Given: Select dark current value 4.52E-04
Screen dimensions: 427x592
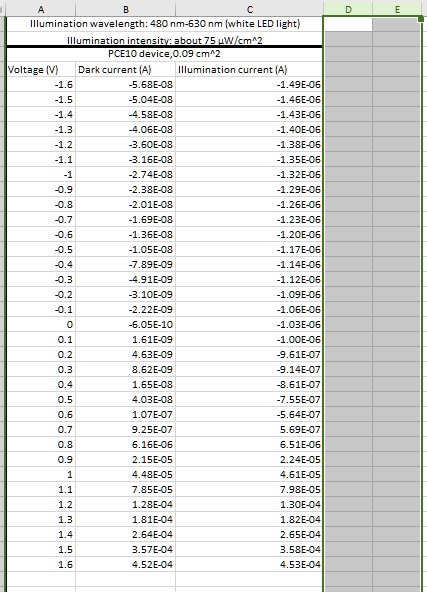Looking at the screenshot, I should [x=126, y=564].
